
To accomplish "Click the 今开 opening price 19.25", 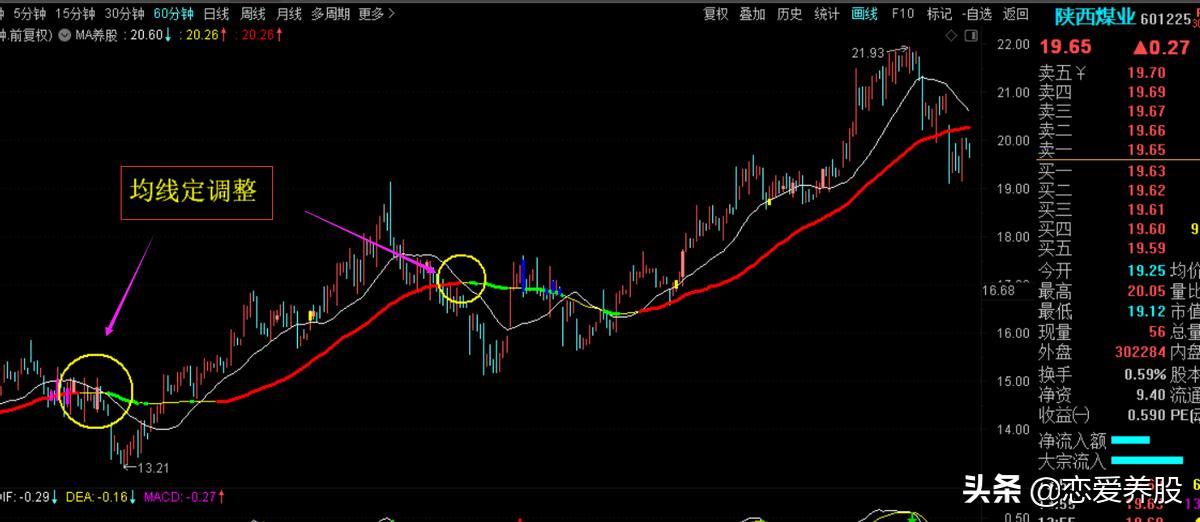I will coord(1146,270).
